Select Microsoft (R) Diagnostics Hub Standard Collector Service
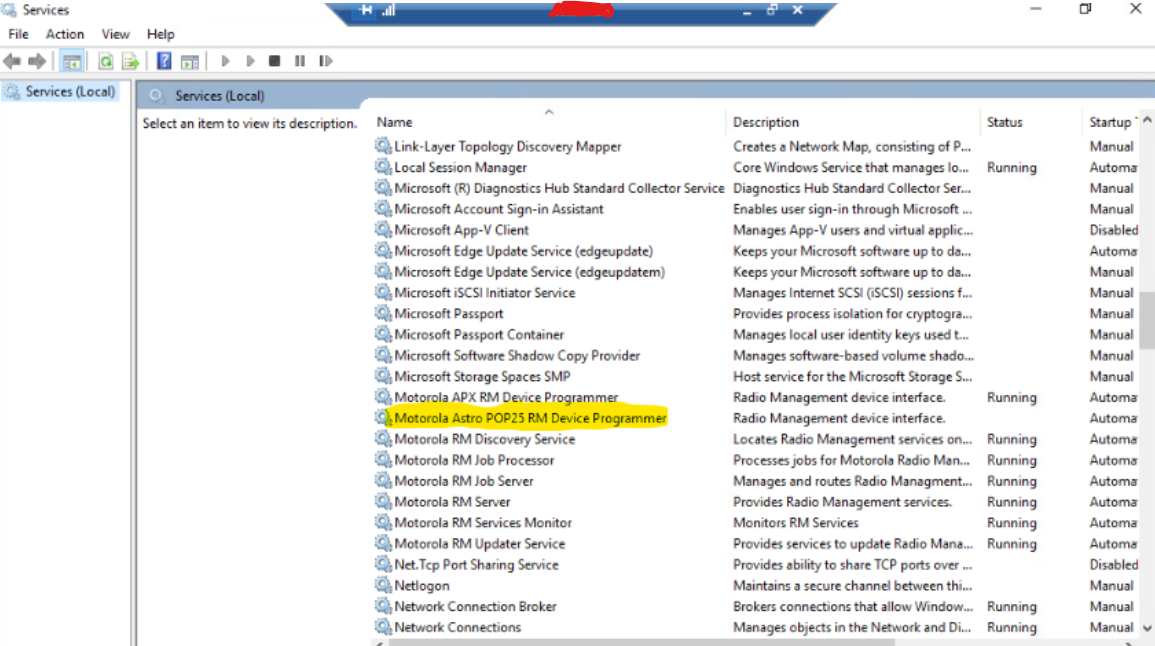1155x646 pixels. 559,189
